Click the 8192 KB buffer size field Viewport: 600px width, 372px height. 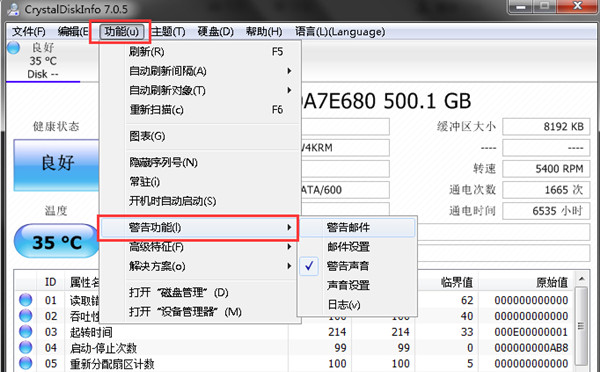tap(546, 127)
